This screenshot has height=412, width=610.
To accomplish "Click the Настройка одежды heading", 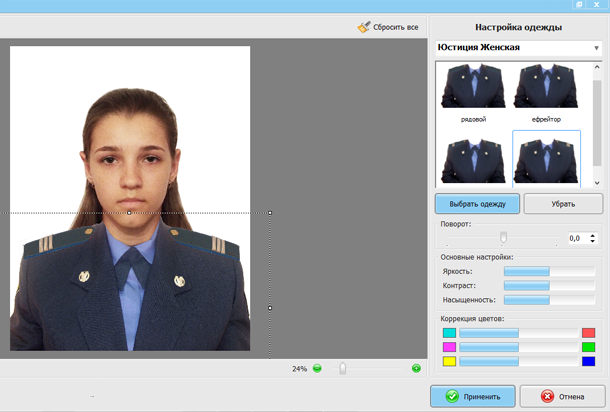I will click(x=518, y=27).
